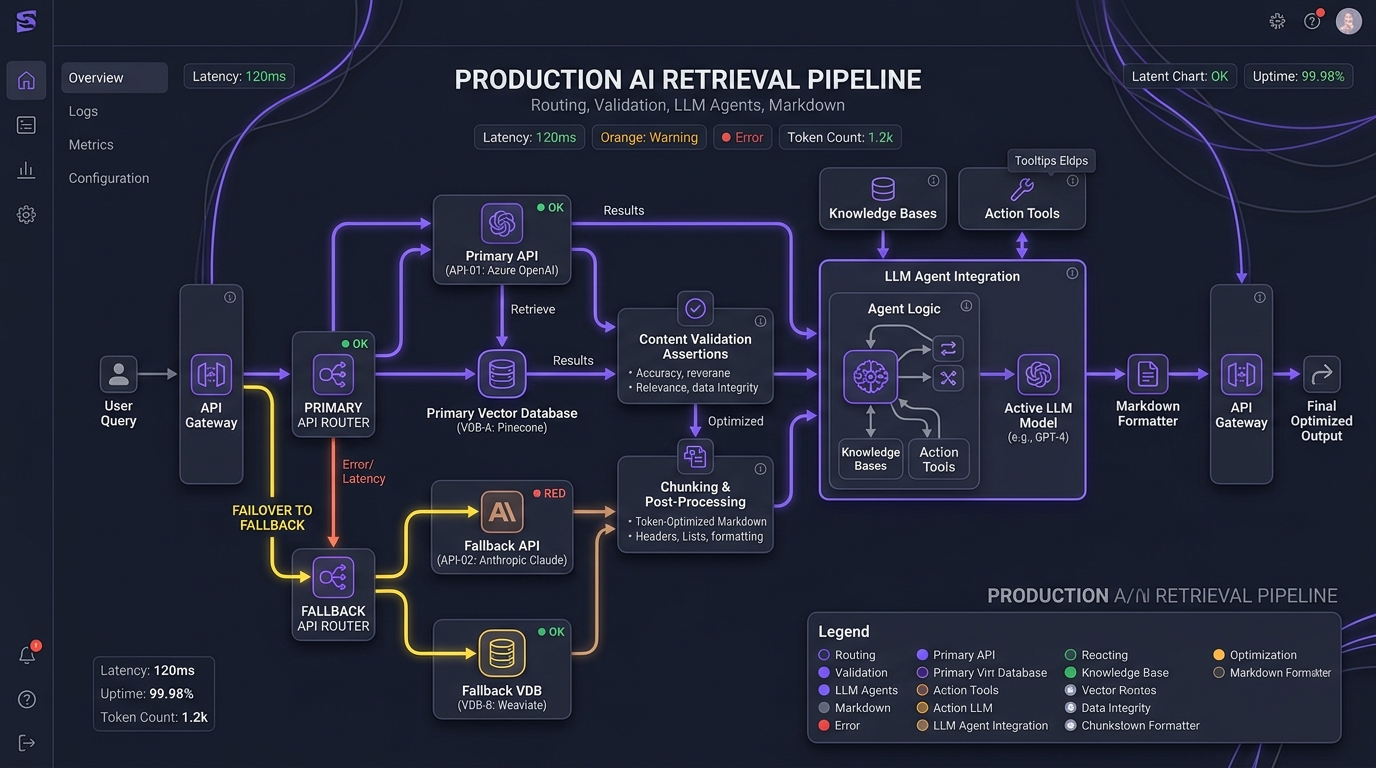Click the red Error swatch in legend
The height and width of the screenshot is (768, 1376).
(824, 726)
